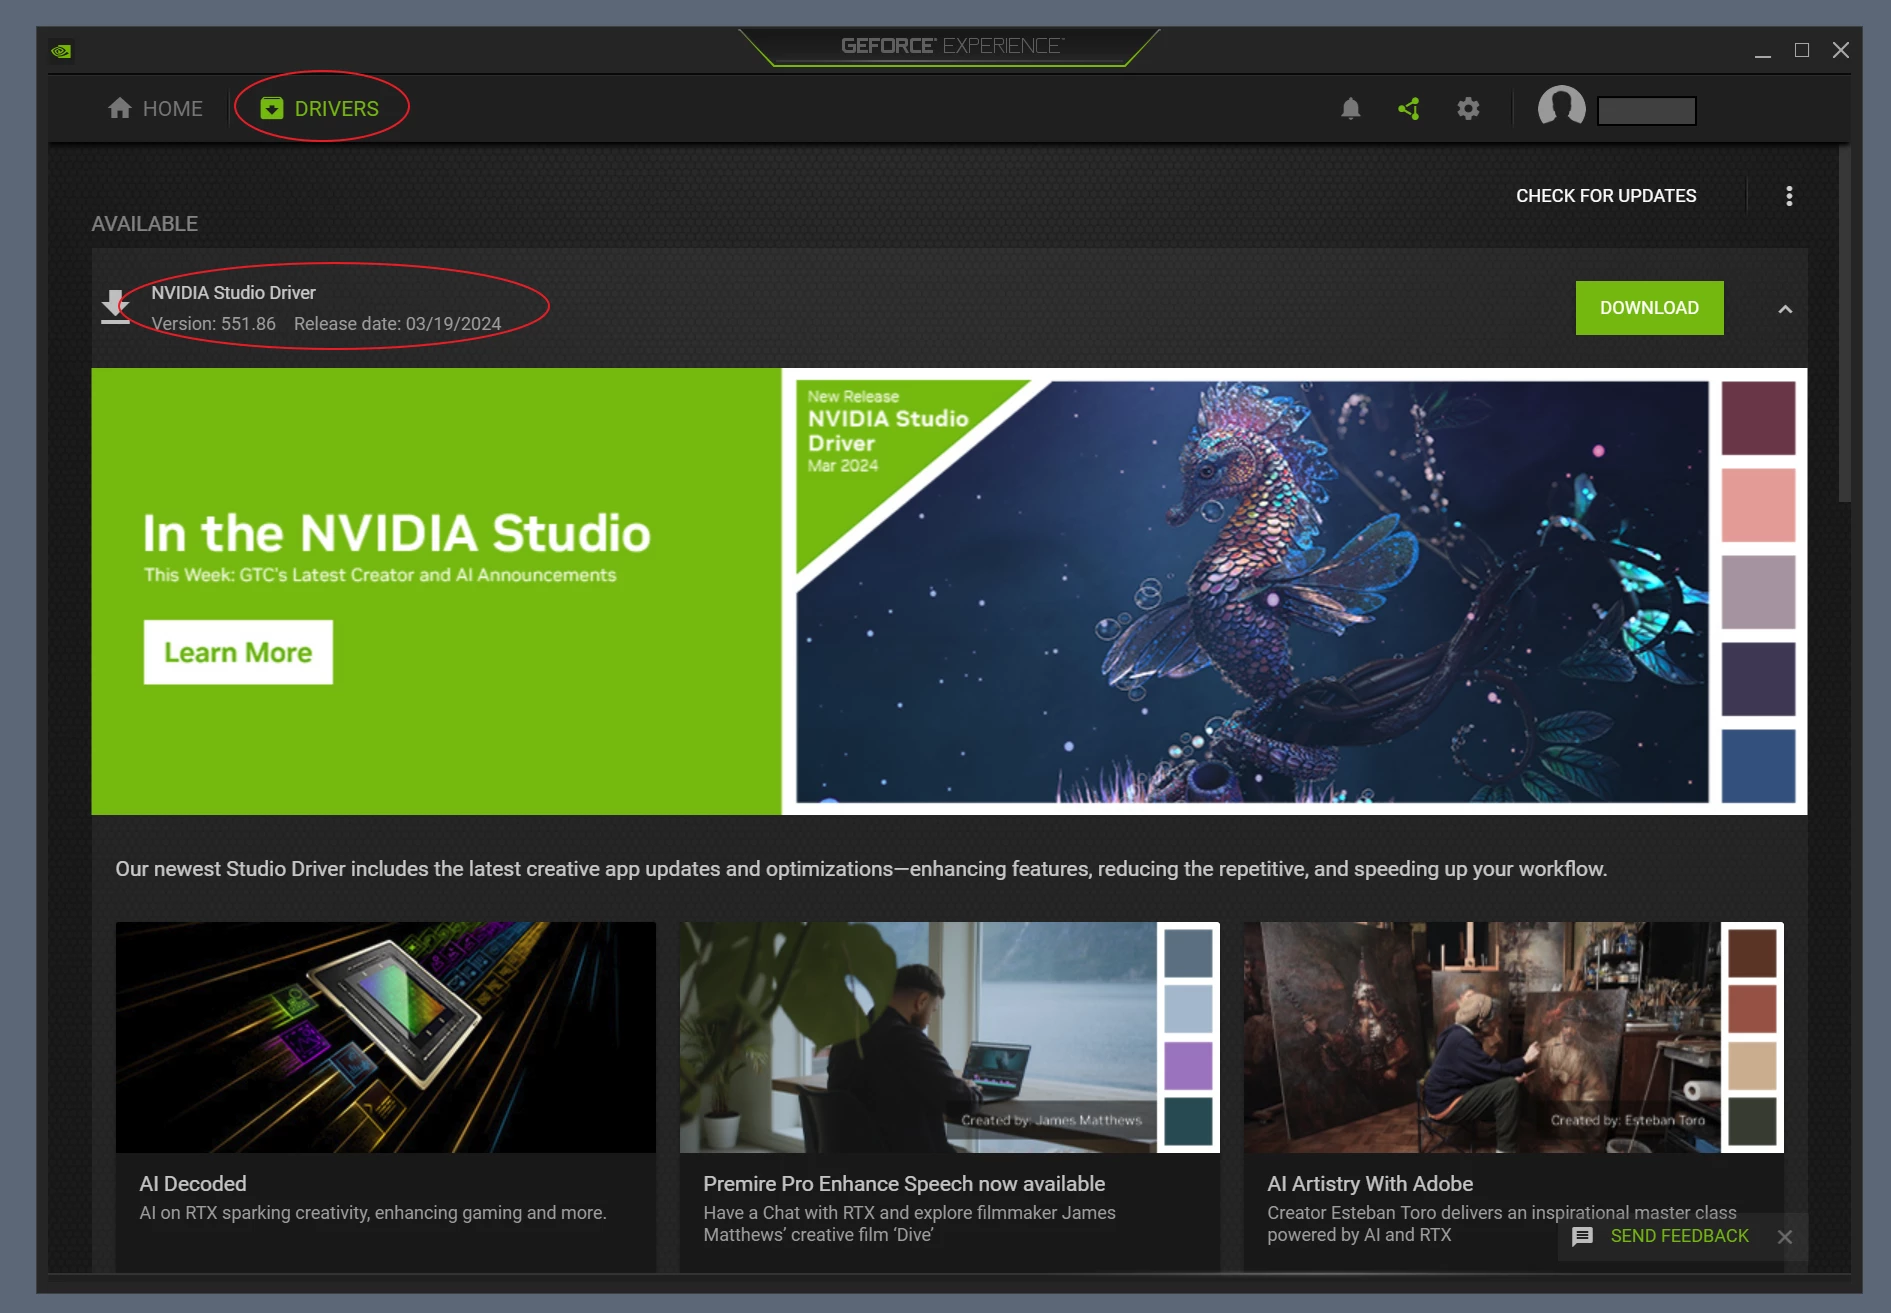Open the share overlay icon
The height and width of the screenshot is (1313, 1891).
[1409, 108]
